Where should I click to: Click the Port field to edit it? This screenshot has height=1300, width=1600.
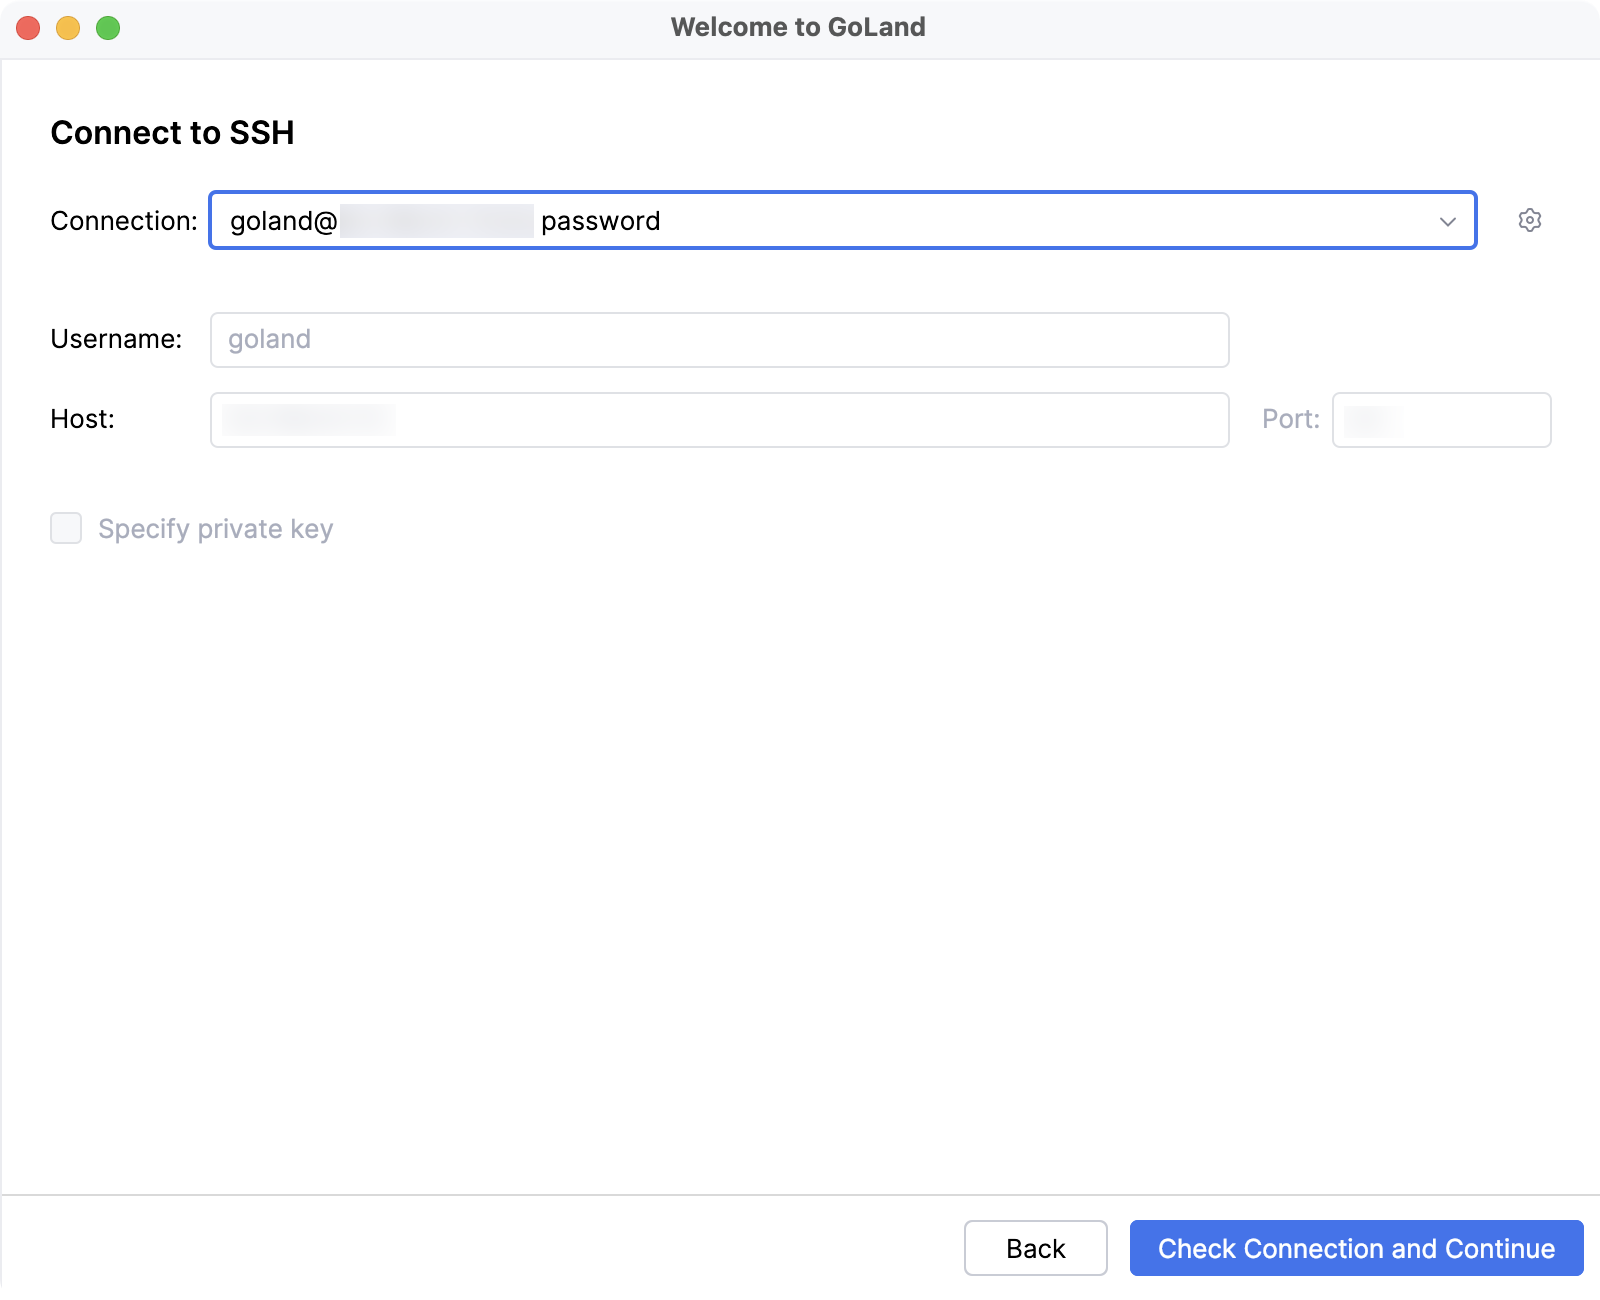[1441, 419]
